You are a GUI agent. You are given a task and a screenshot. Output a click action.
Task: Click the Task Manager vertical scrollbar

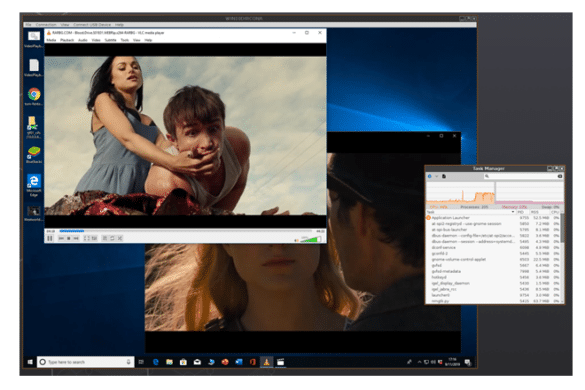[562, 228]
